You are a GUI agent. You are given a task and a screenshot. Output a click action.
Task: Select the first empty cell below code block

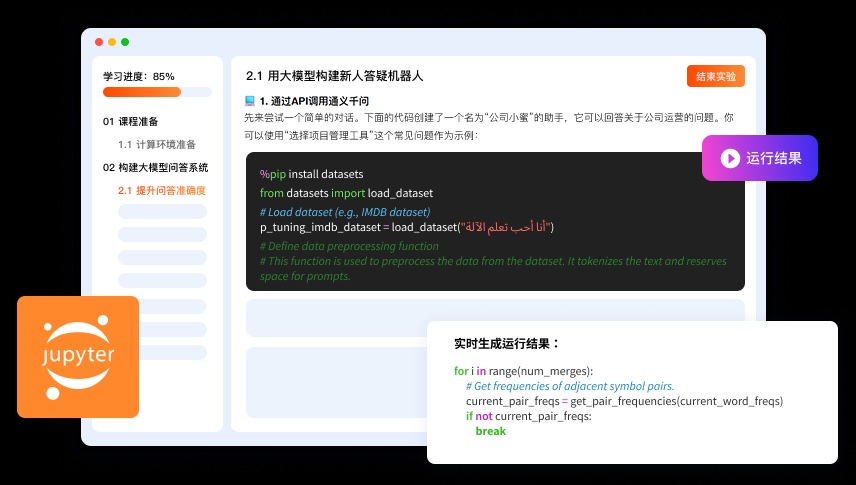coord(495,317)
